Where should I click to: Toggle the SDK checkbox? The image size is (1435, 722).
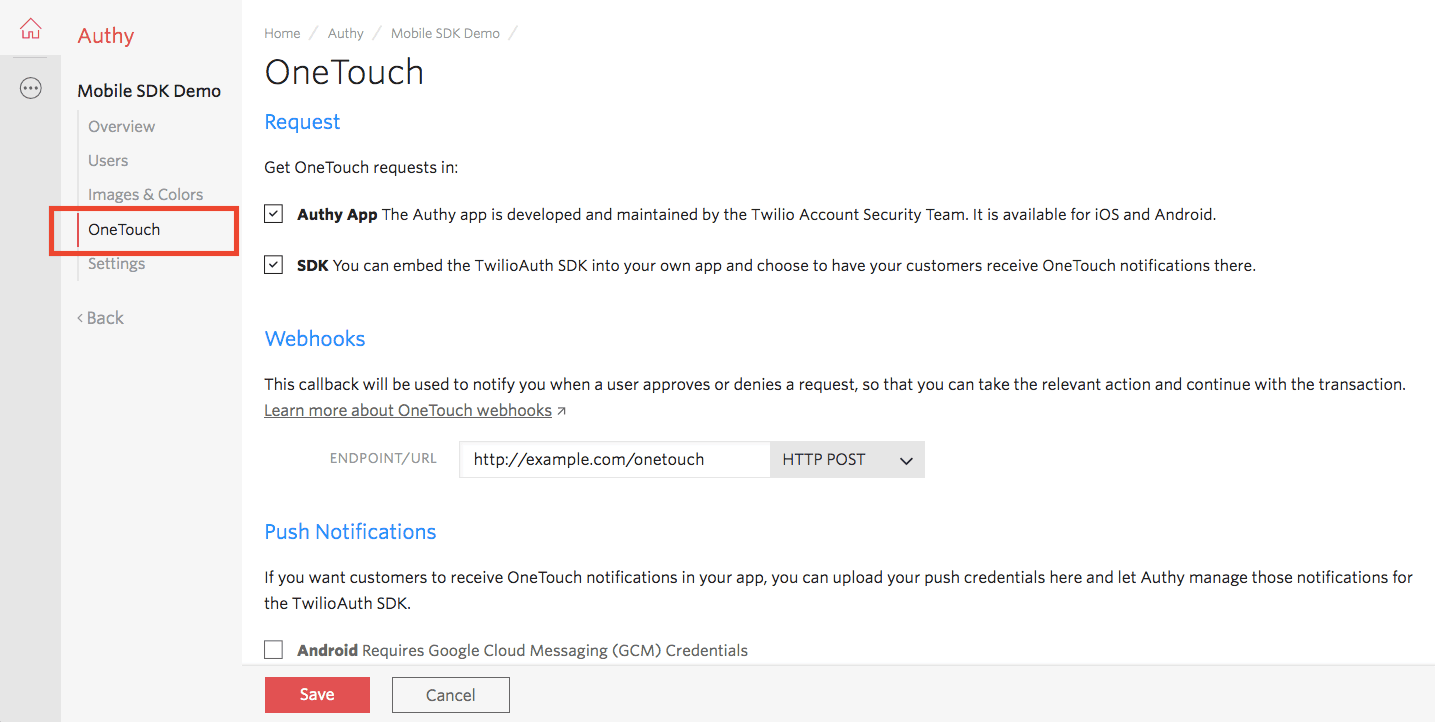pyautogui.click(x=274, y=265)
